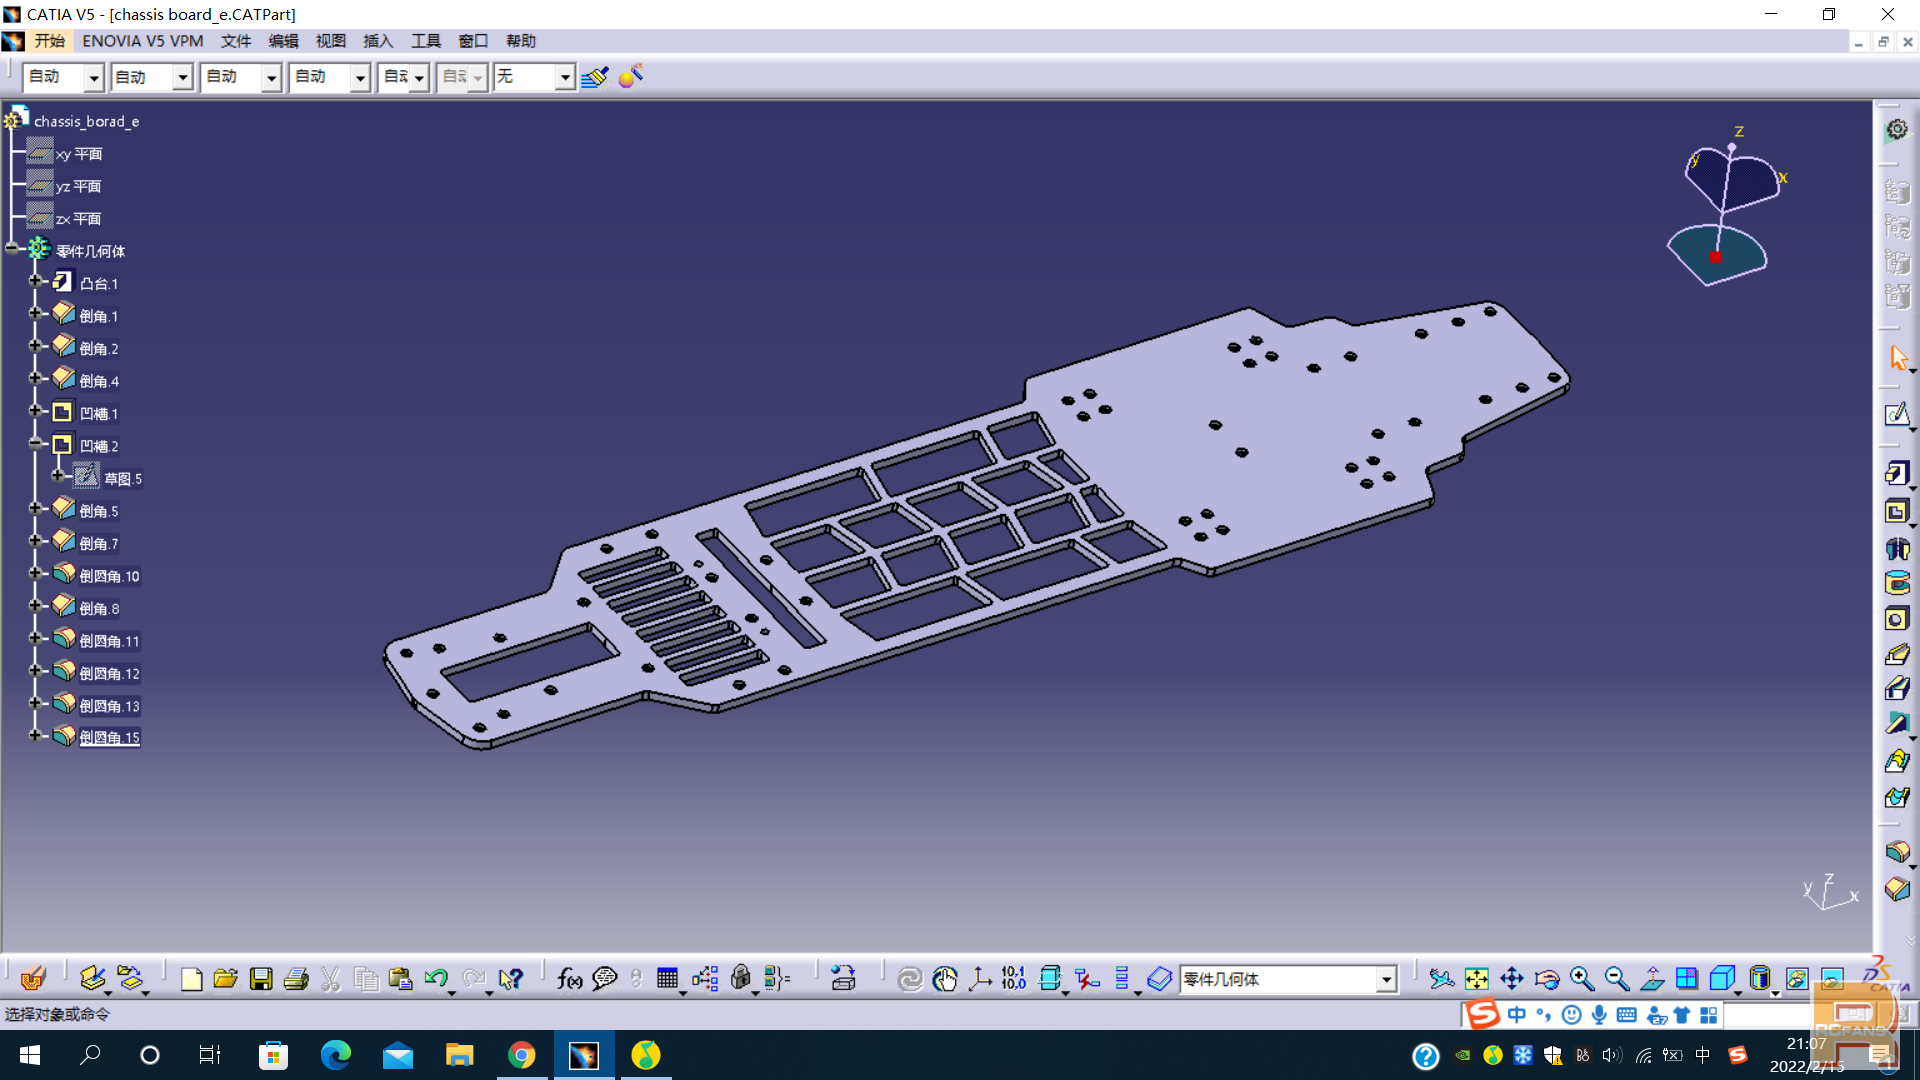Click the Update All icon
The height and width of the screenshot is (1080, 1920).
point(909,979)
